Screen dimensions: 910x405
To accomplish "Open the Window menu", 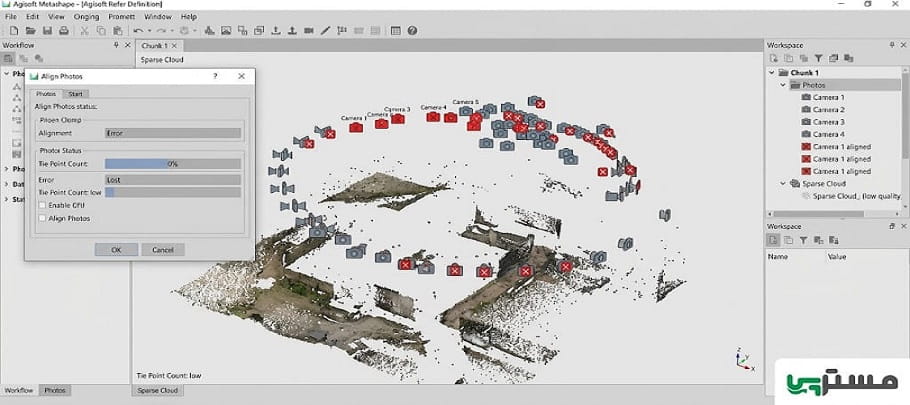I will tap(158, 17).
